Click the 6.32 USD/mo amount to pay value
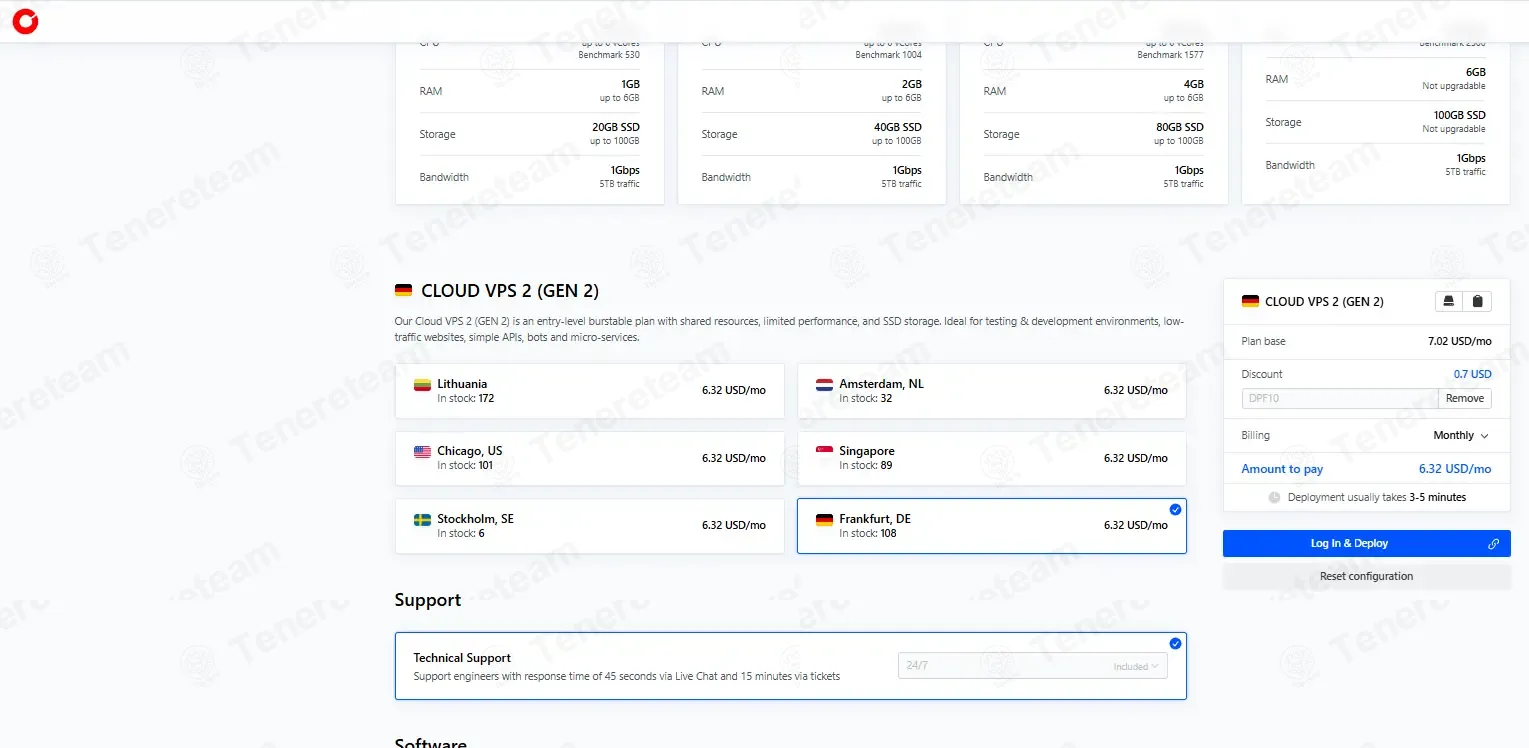Screen dimensions: 1529x748 (x=1455, y=469)
